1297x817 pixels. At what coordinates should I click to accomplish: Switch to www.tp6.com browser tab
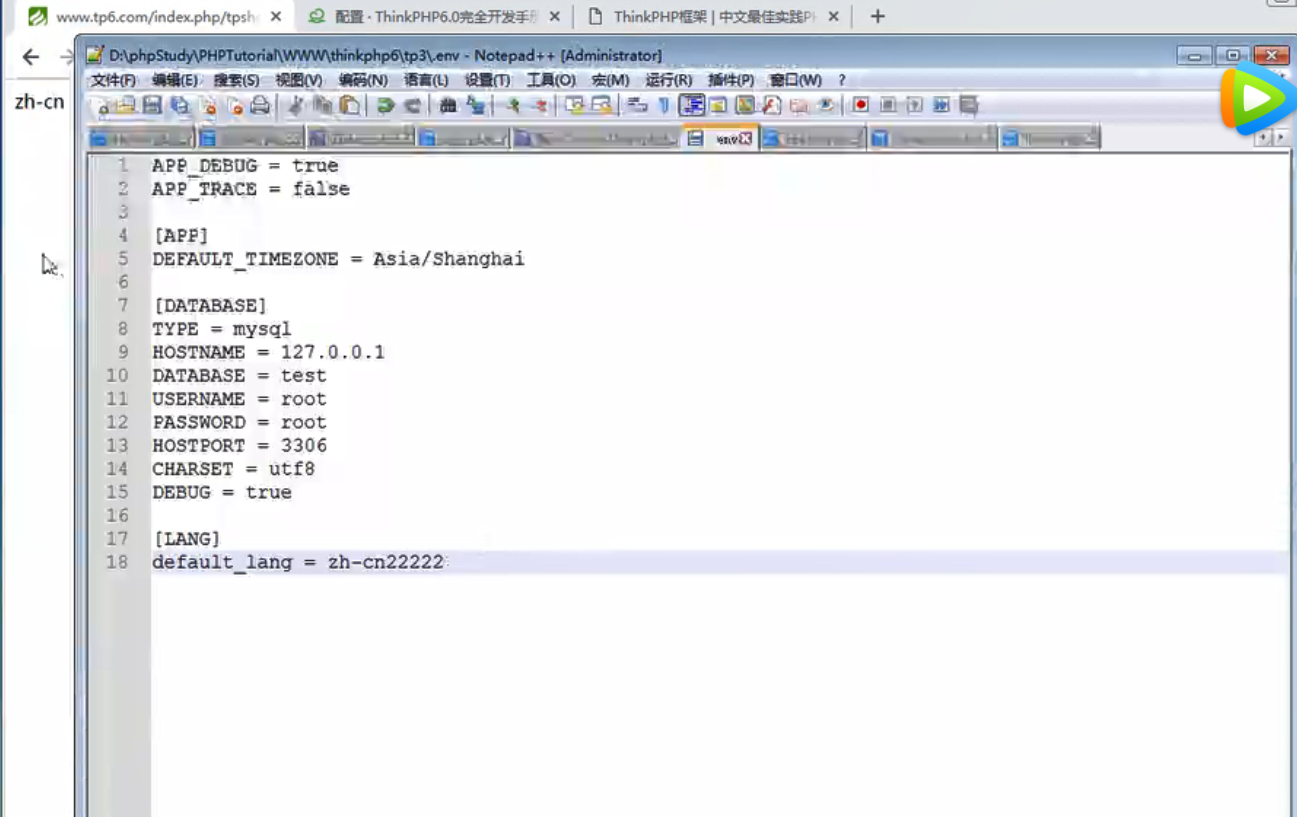point(155,17)
